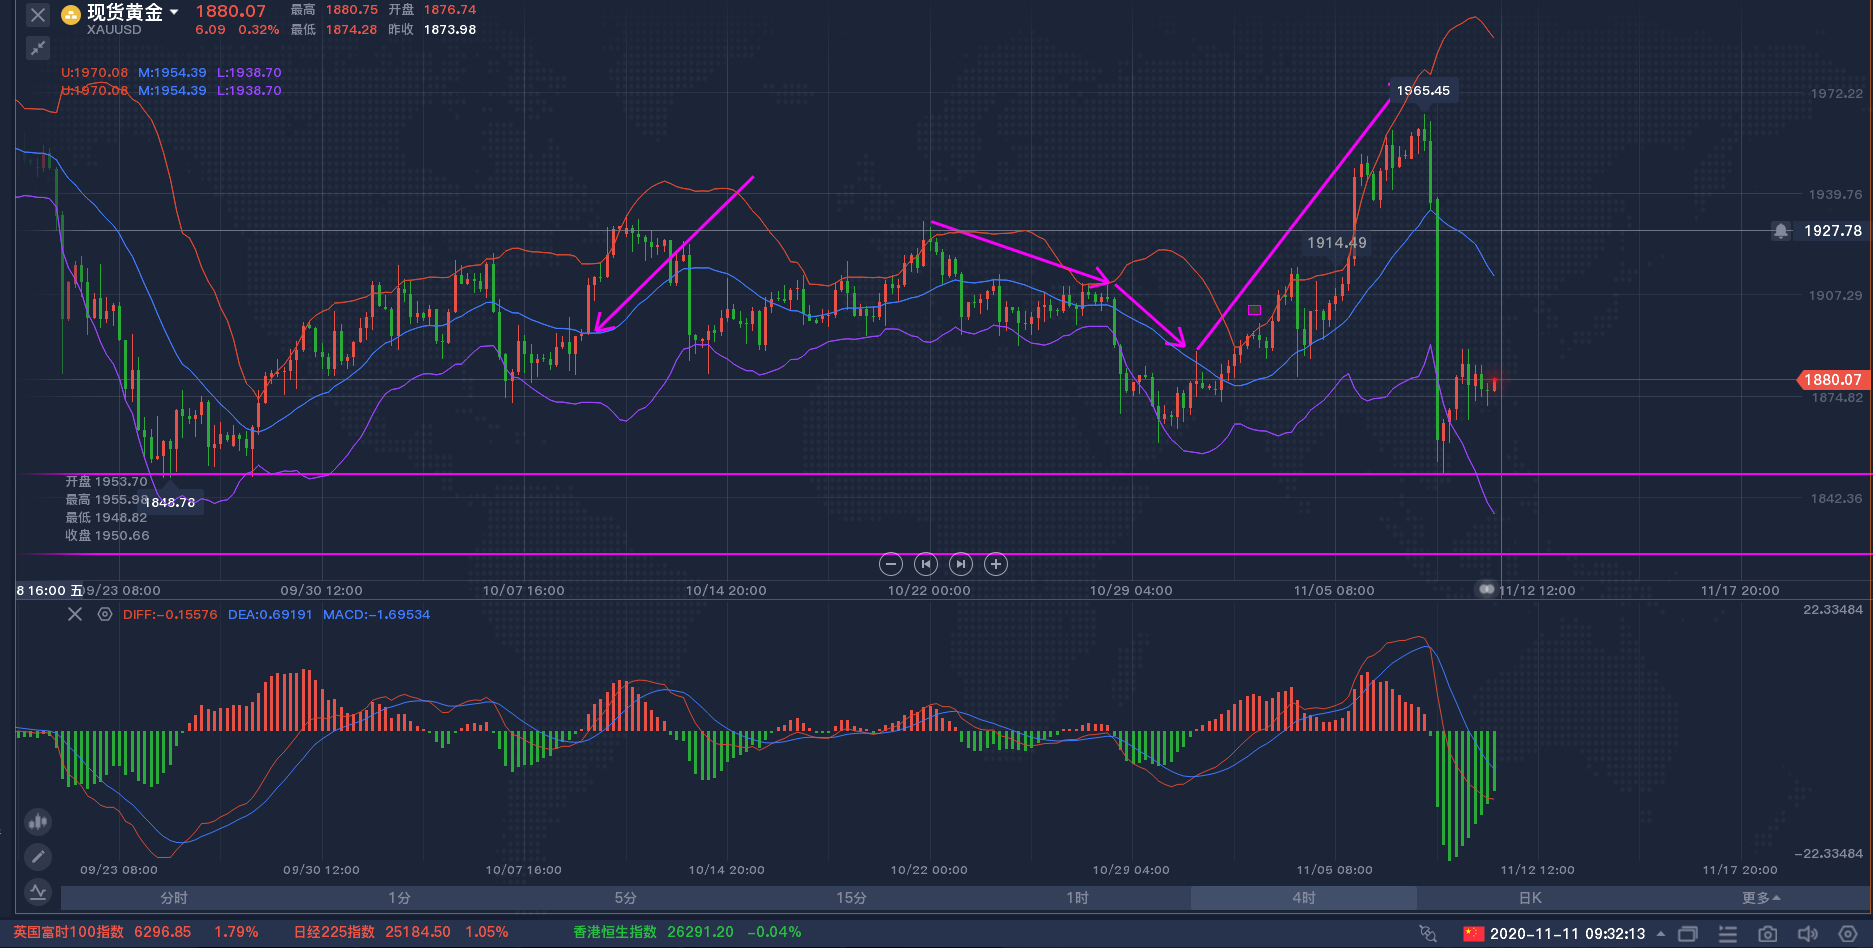1873x948 pixels.
Task: Switch to the 日K timeframe tab
Action: 1530,898
